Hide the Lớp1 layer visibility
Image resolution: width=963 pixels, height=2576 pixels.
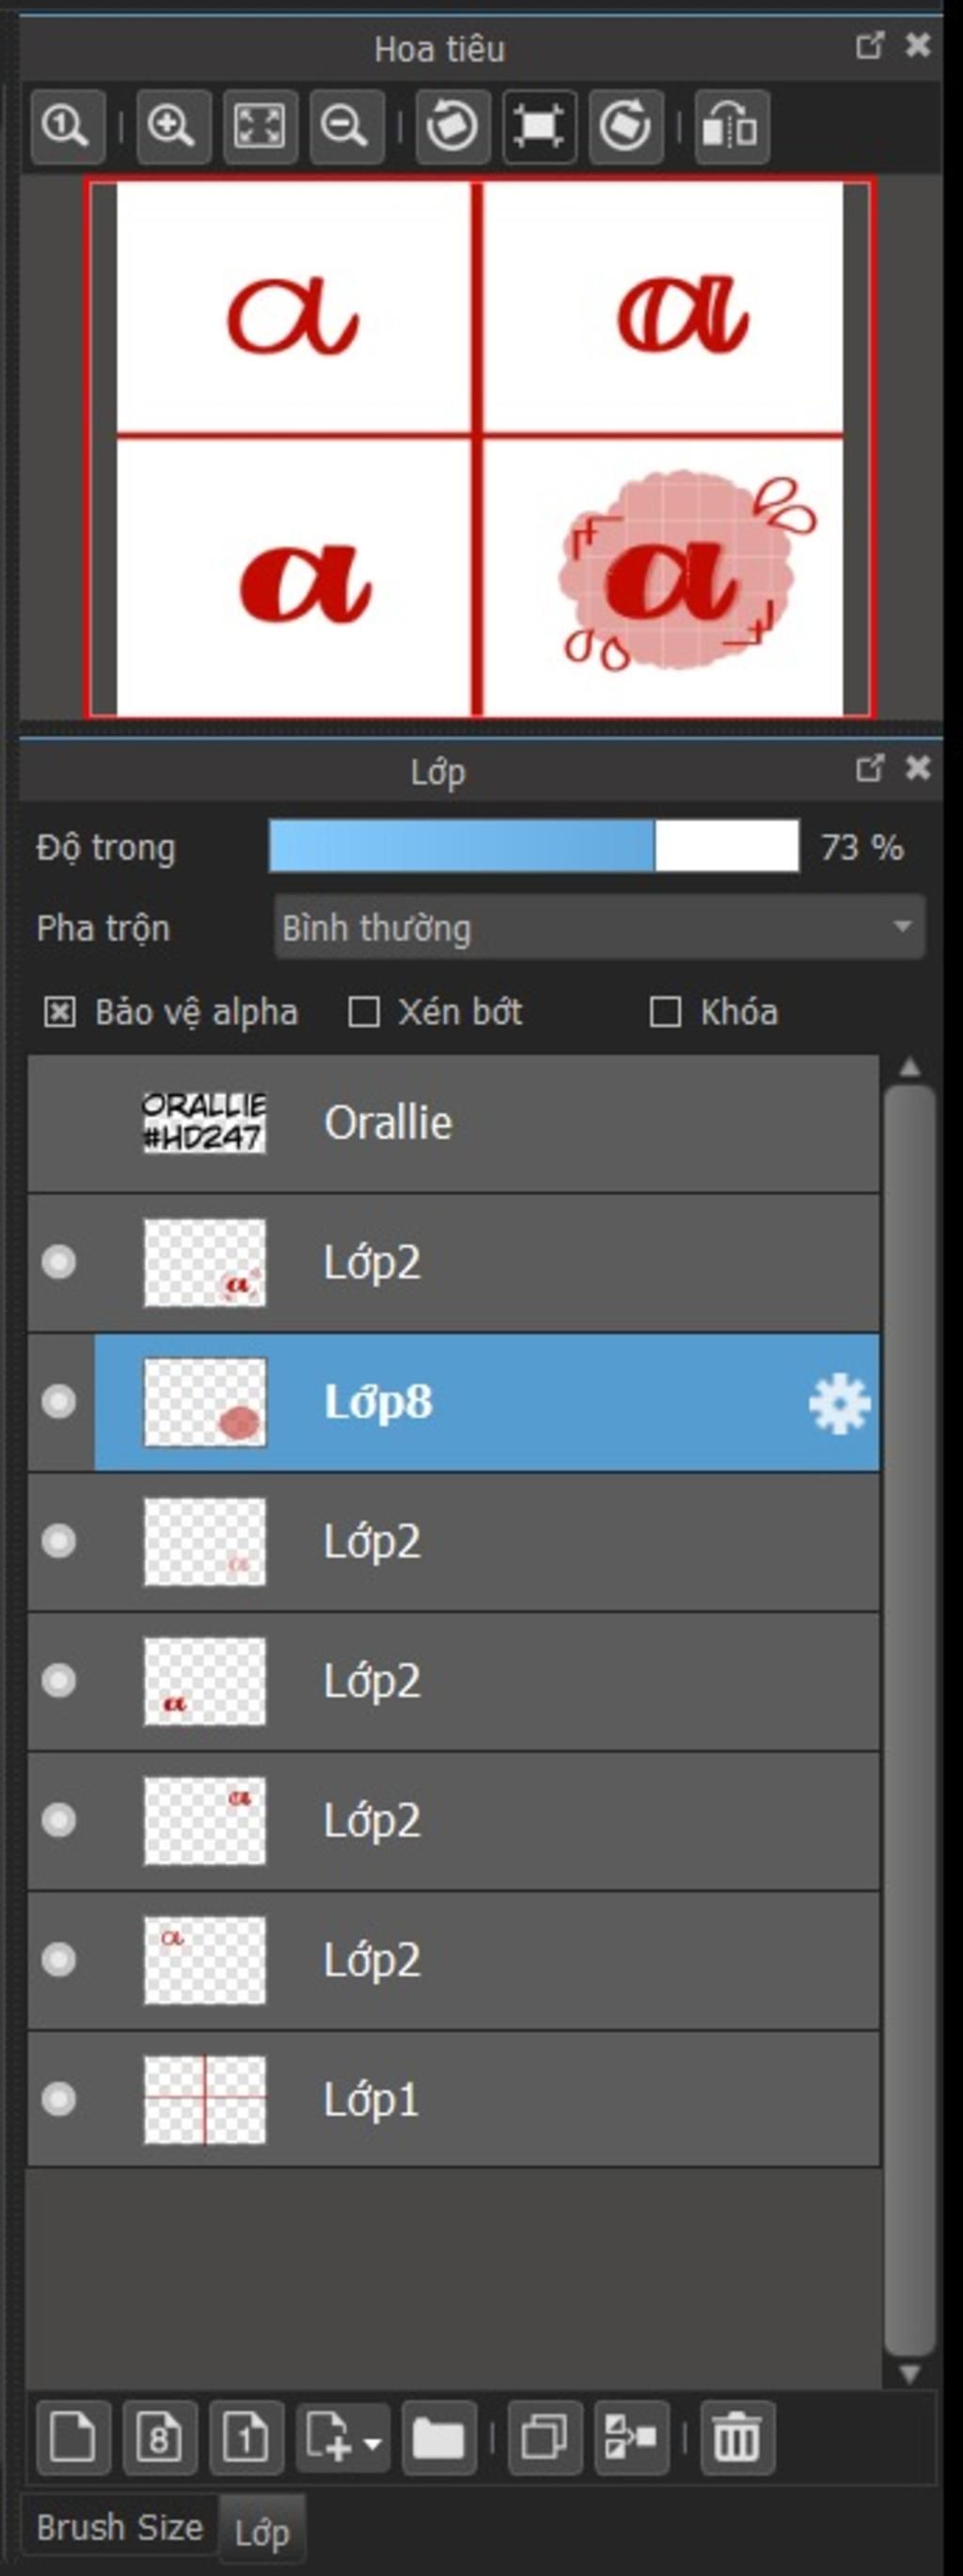pyautogui.click(x=59, y=2099)
